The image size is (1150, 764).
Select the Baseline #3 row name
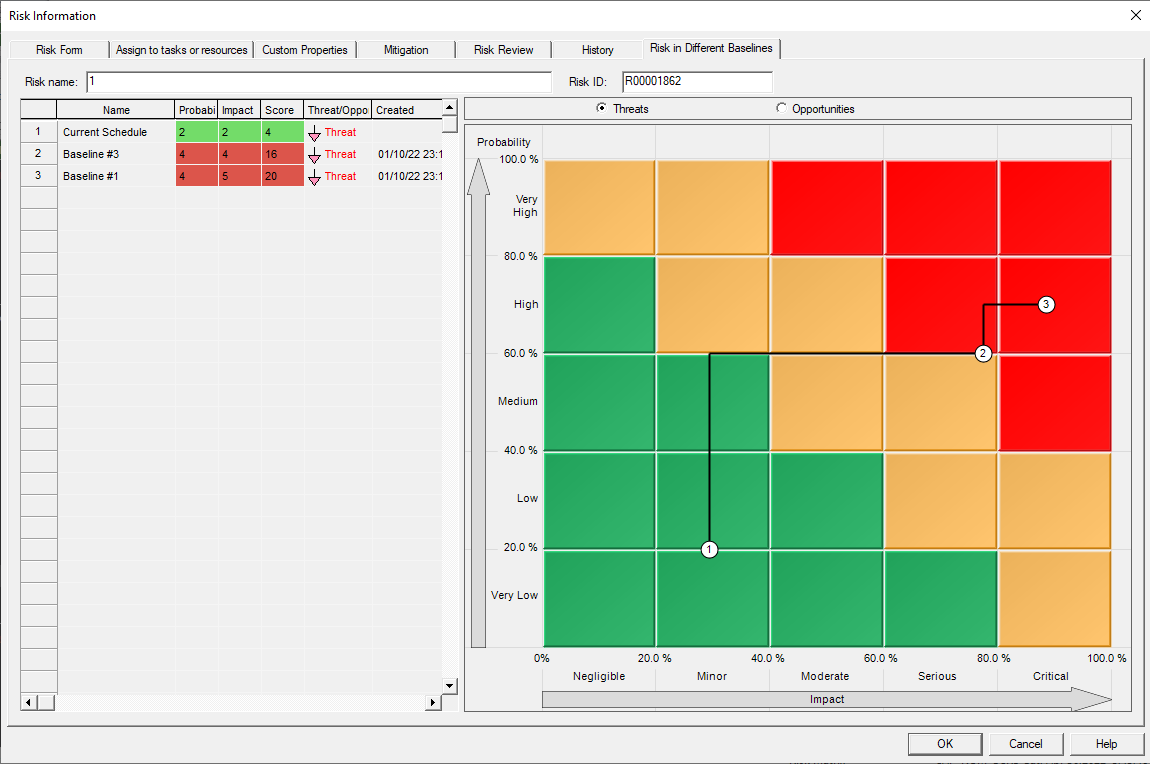[91, 155]
